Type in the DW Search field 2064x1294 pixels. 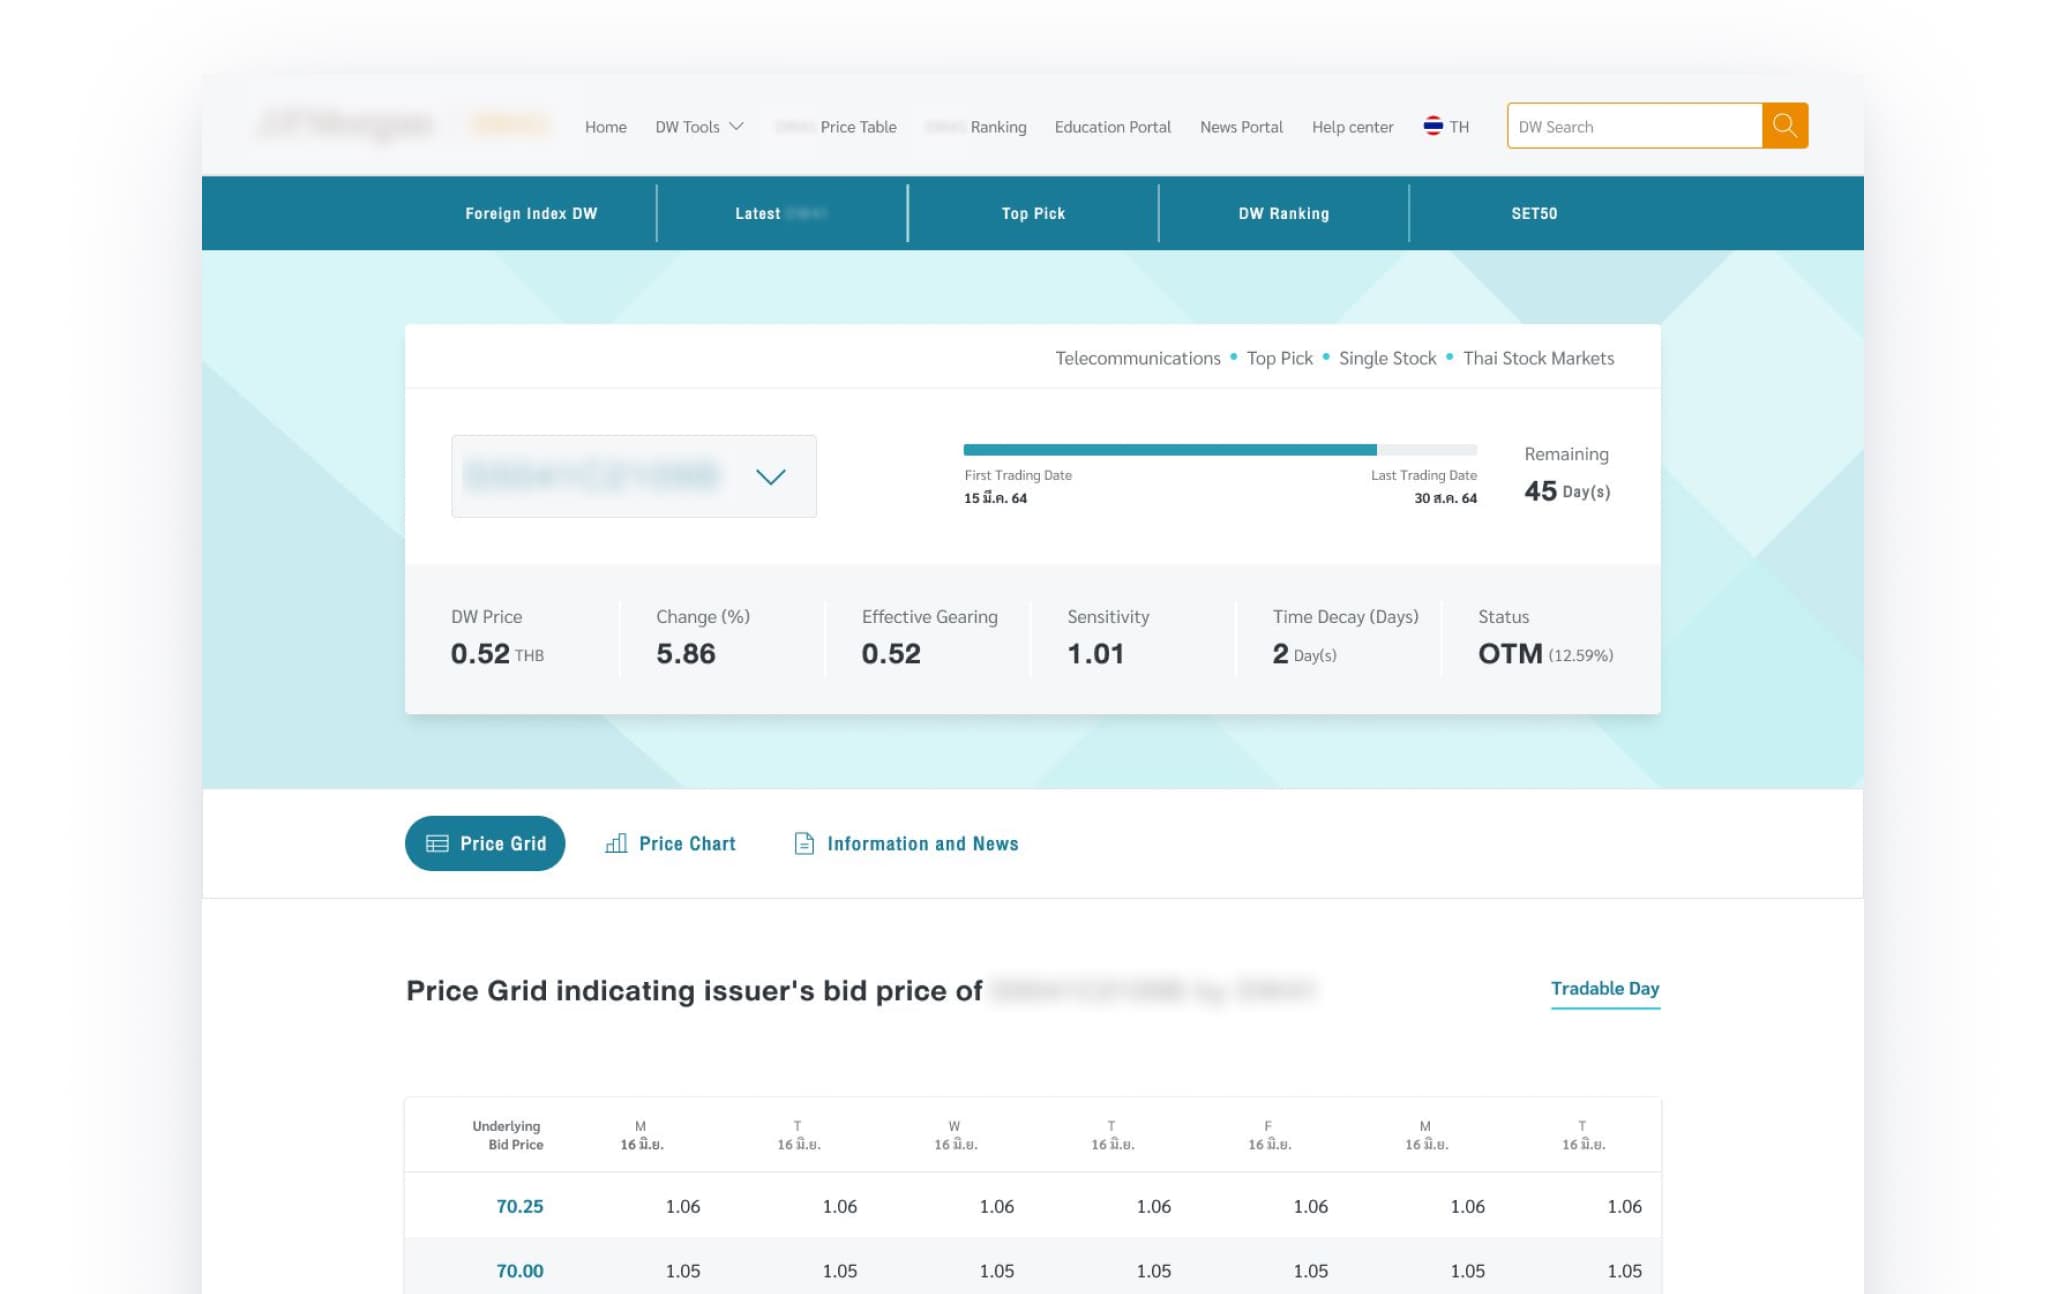tap(1634, 126)
